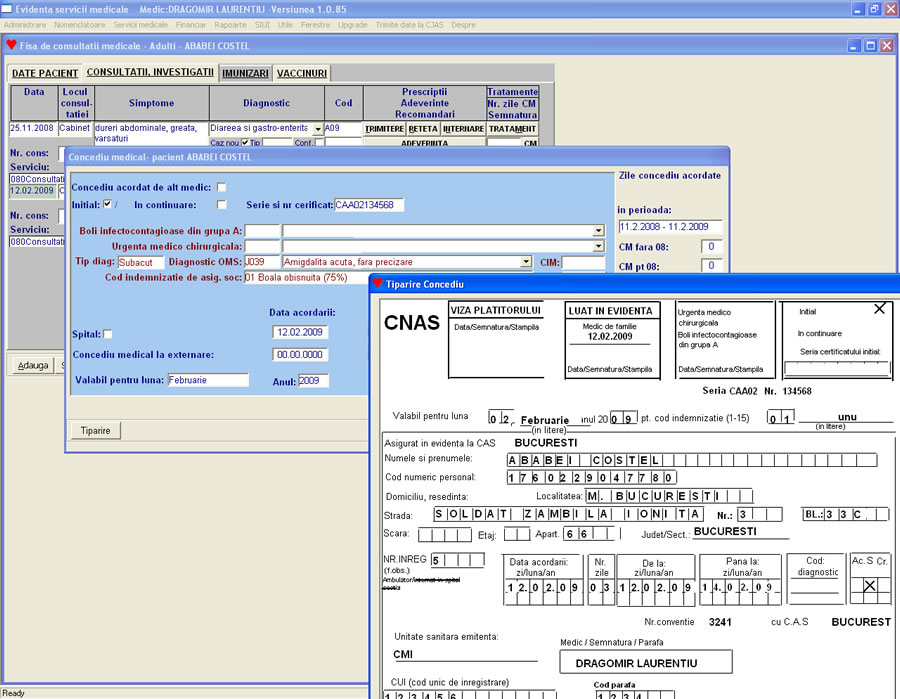
Task: Expand the Diagnostic OMS dropdown arrow
Action: coord(526,262)
